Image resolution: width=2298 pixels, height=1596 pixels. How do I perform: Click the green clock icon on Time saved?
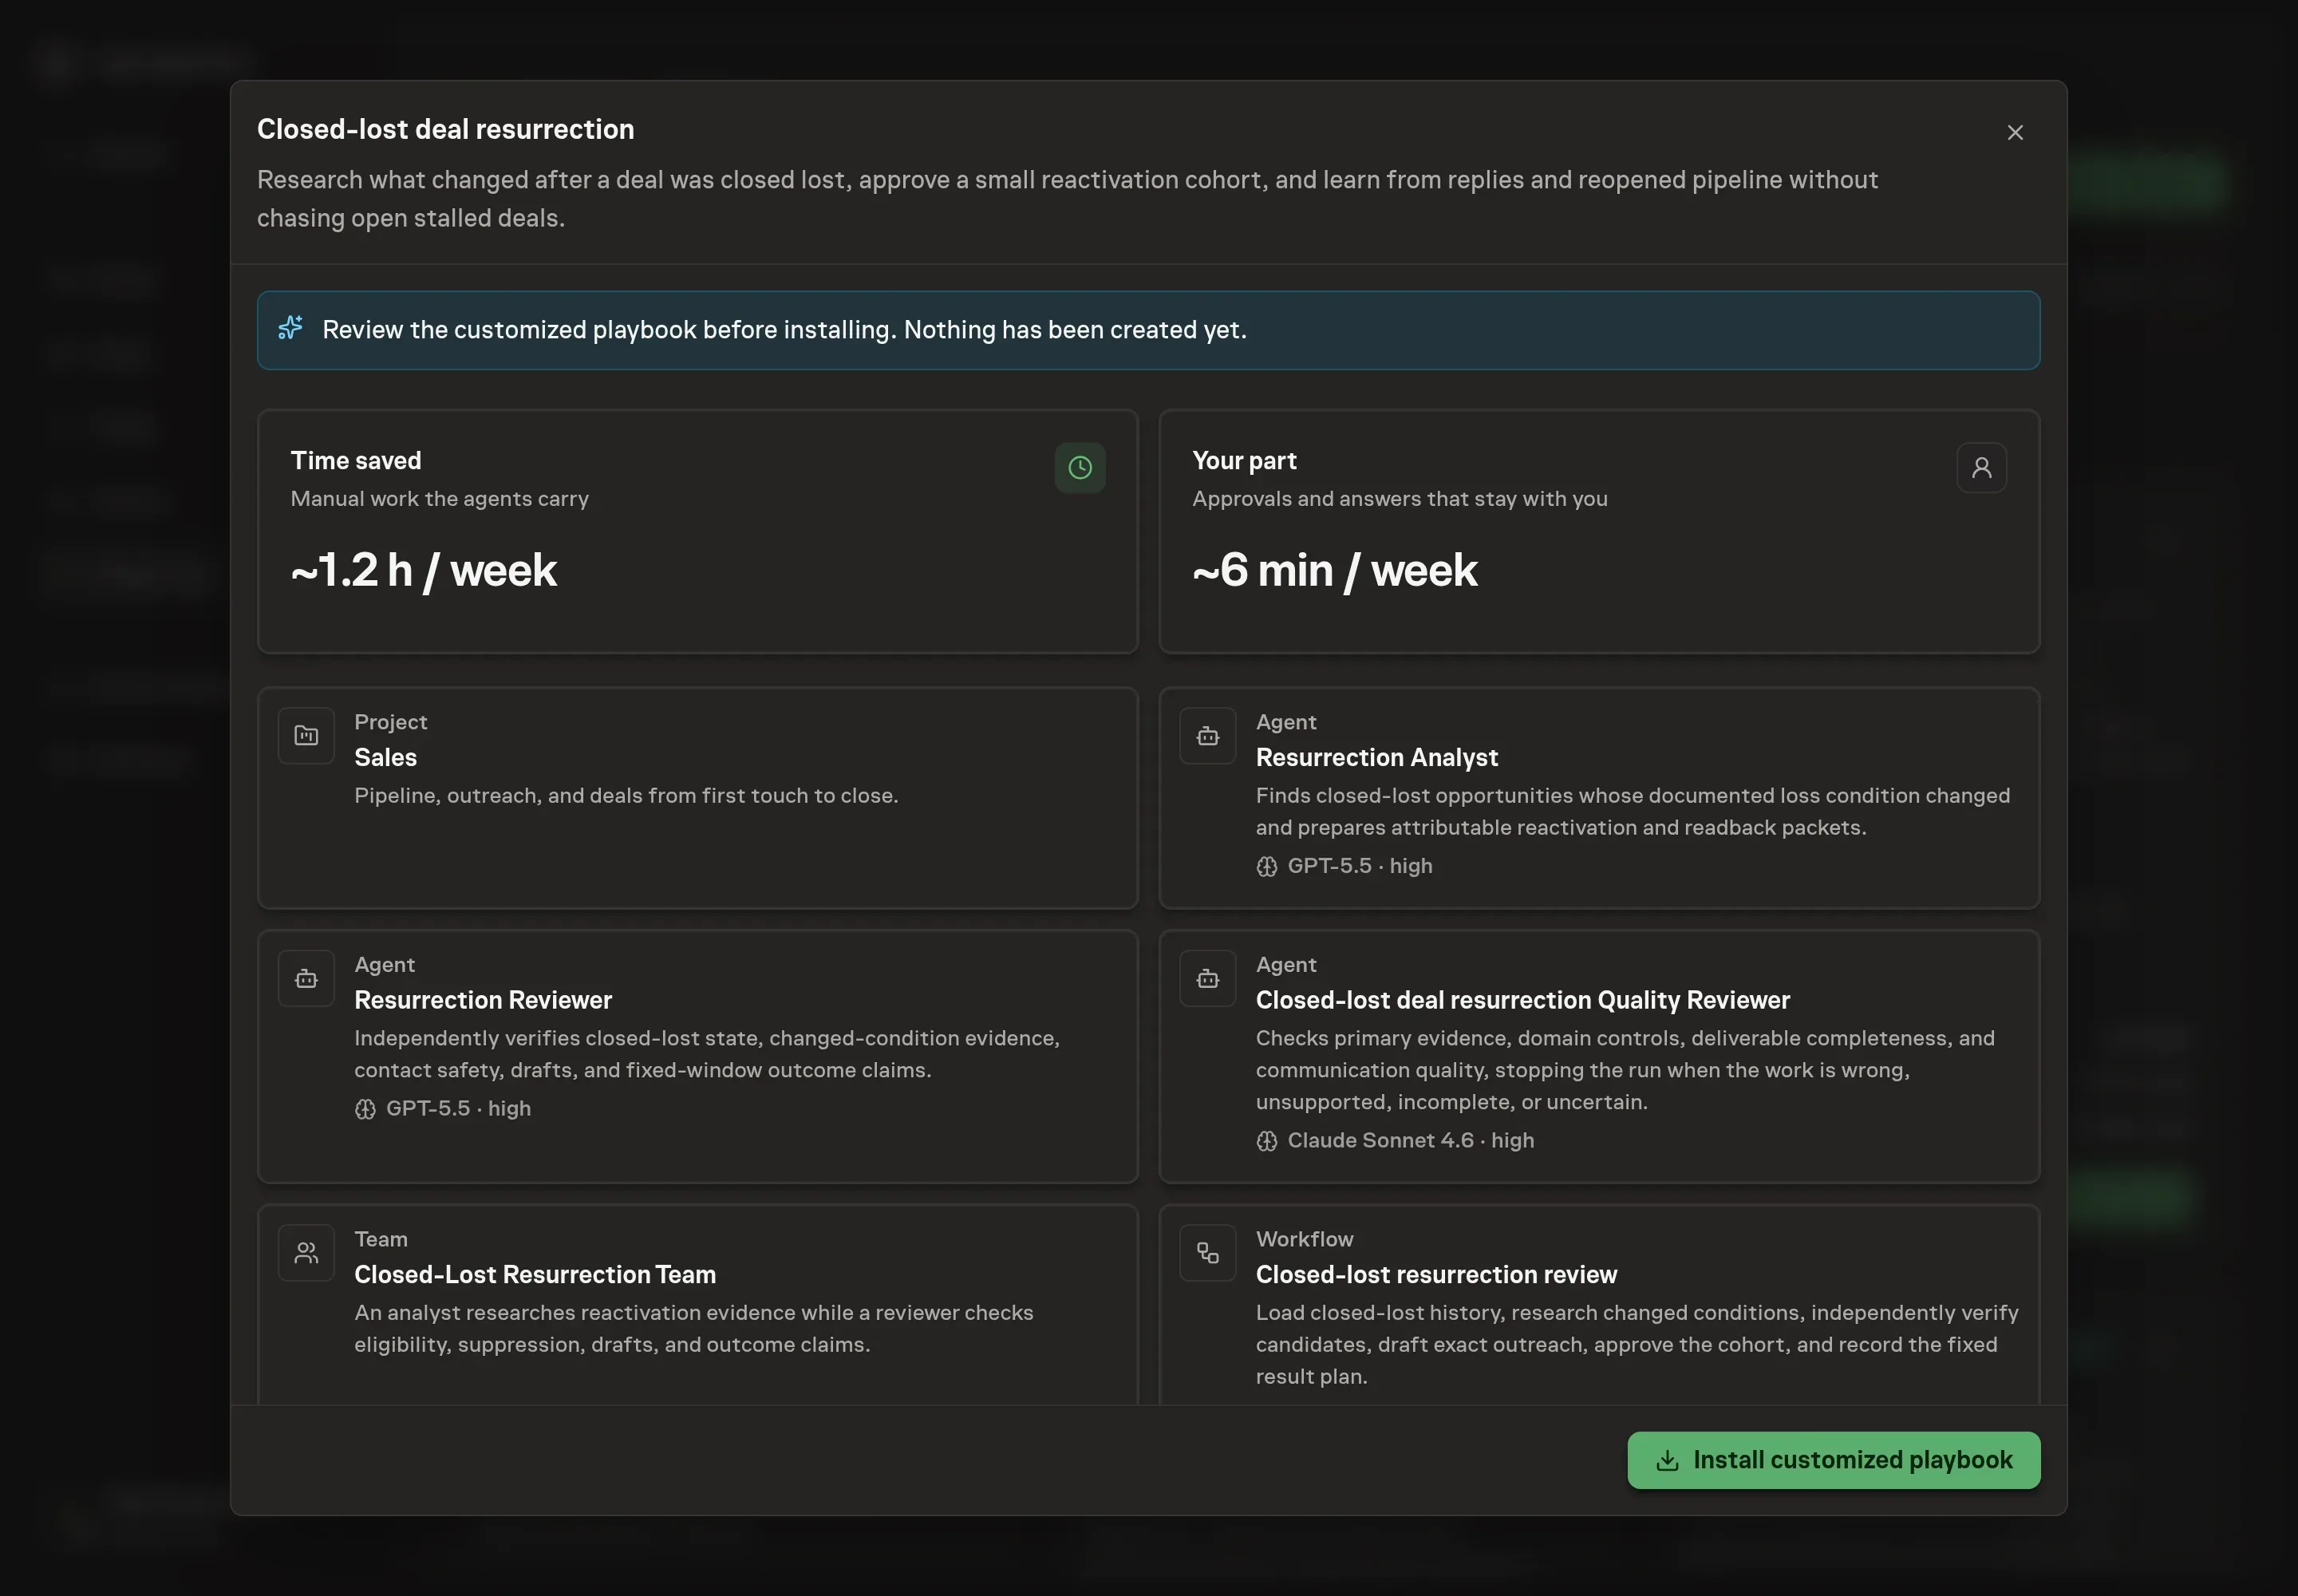[x=1079, y=467]
